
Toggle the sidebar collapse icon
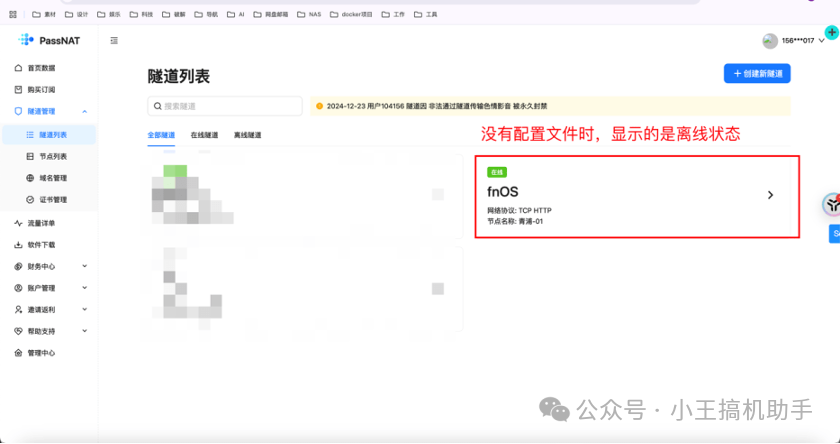[114, 40]
